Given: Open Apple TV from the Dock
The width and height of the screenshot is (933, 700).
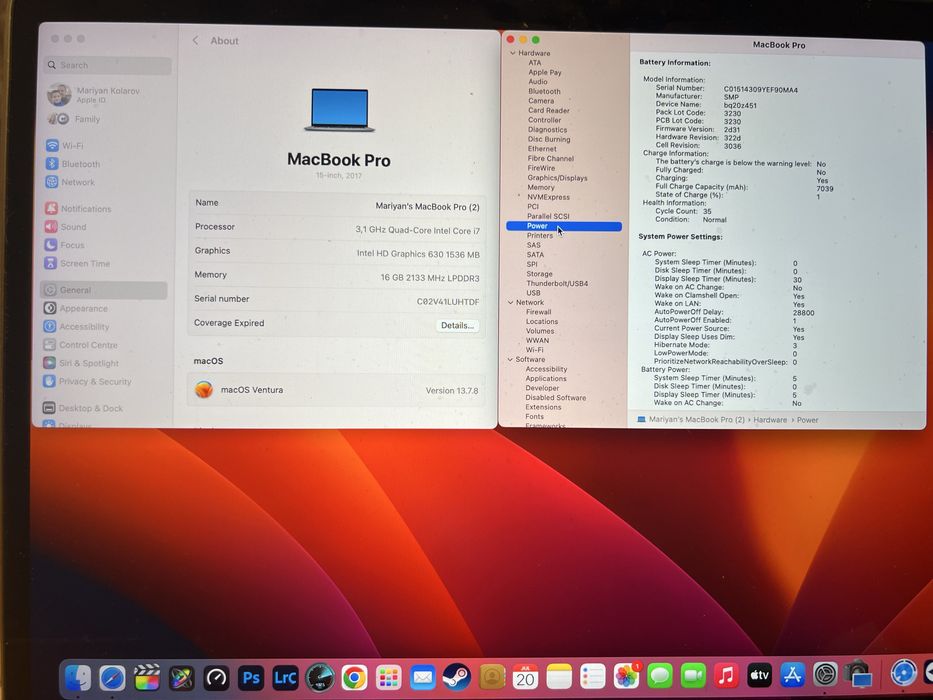Looking at the screenshot, I should pos(760,676).
